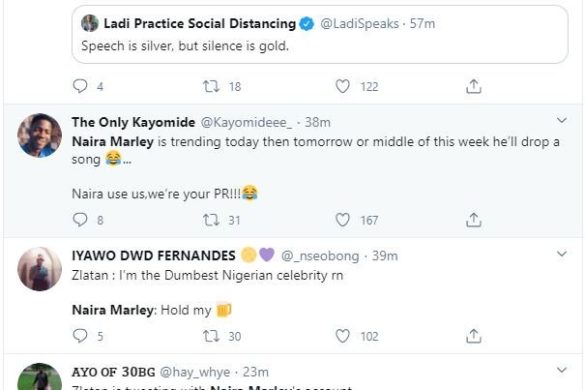Share the tweet quoting Ladi
585x390 pixels.
pos(473,86)
